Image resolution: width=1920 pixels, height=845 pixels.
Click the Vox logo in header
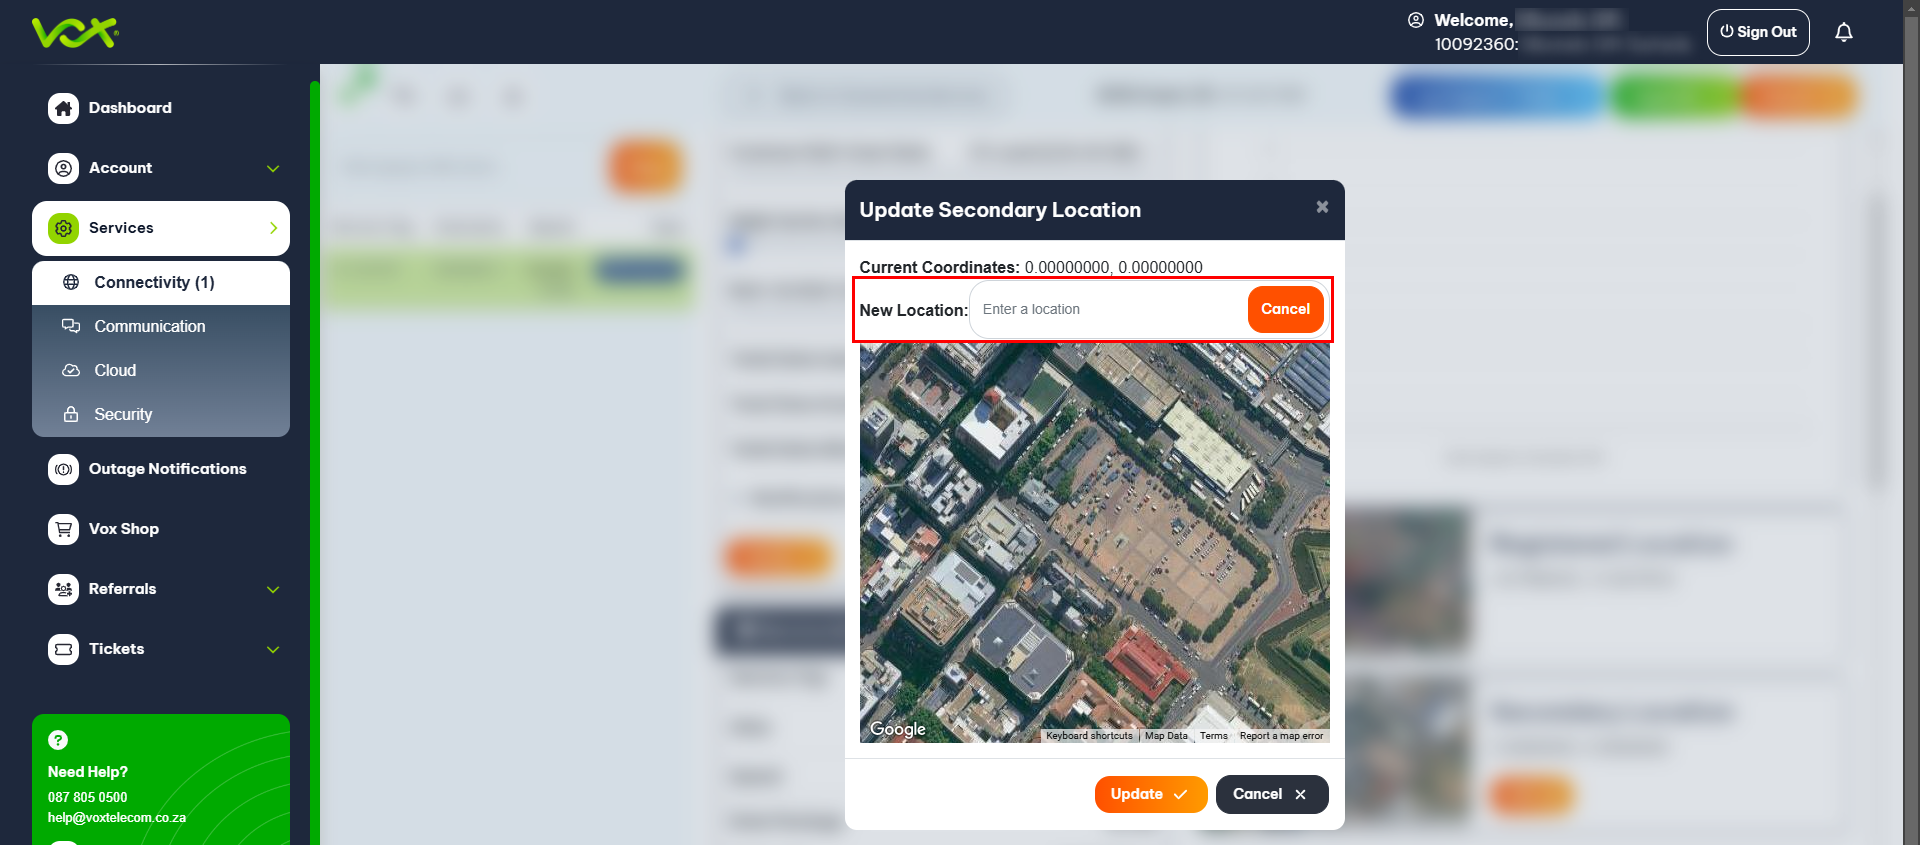pyautogui.click(x=75, y=33)
